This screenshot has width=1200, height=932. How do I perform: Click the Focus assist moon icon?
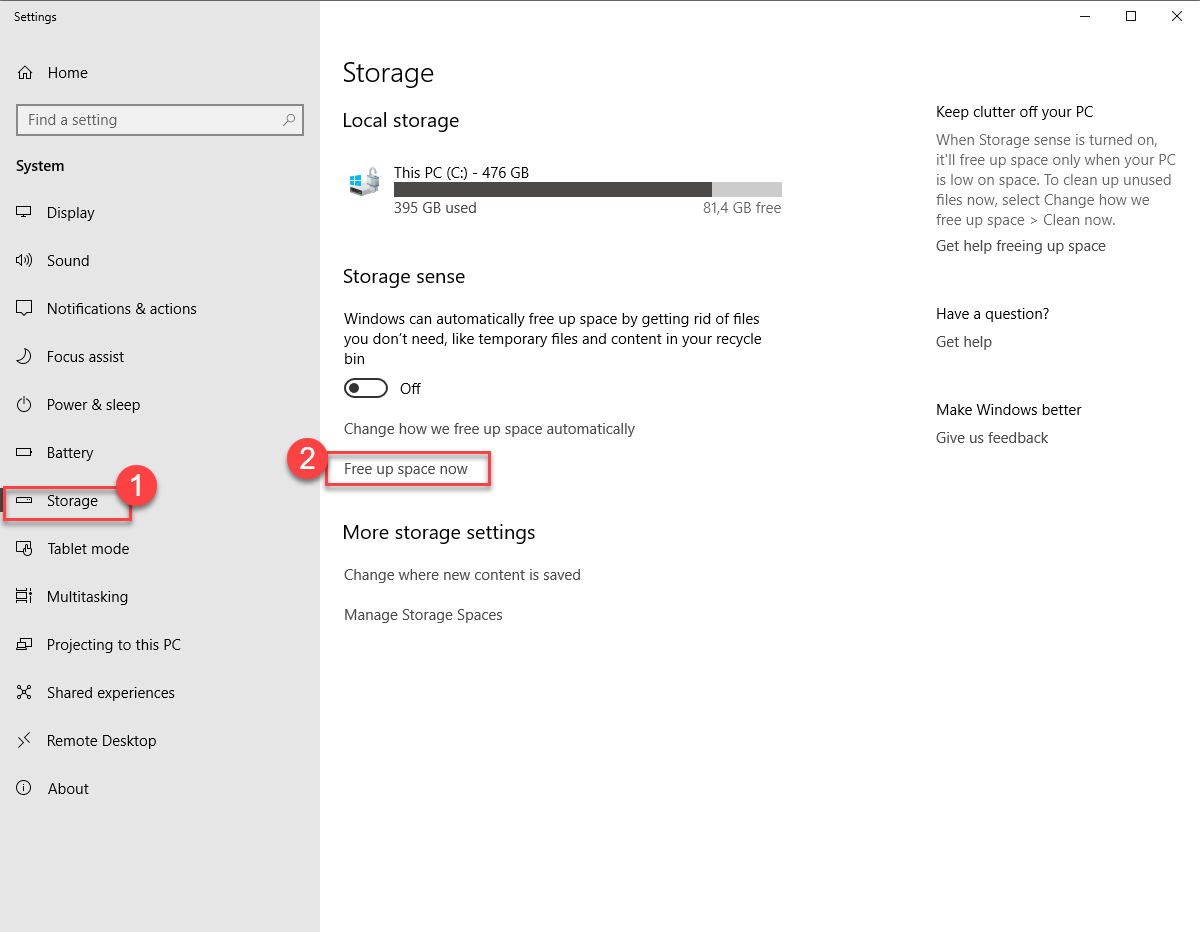(25, 357)
